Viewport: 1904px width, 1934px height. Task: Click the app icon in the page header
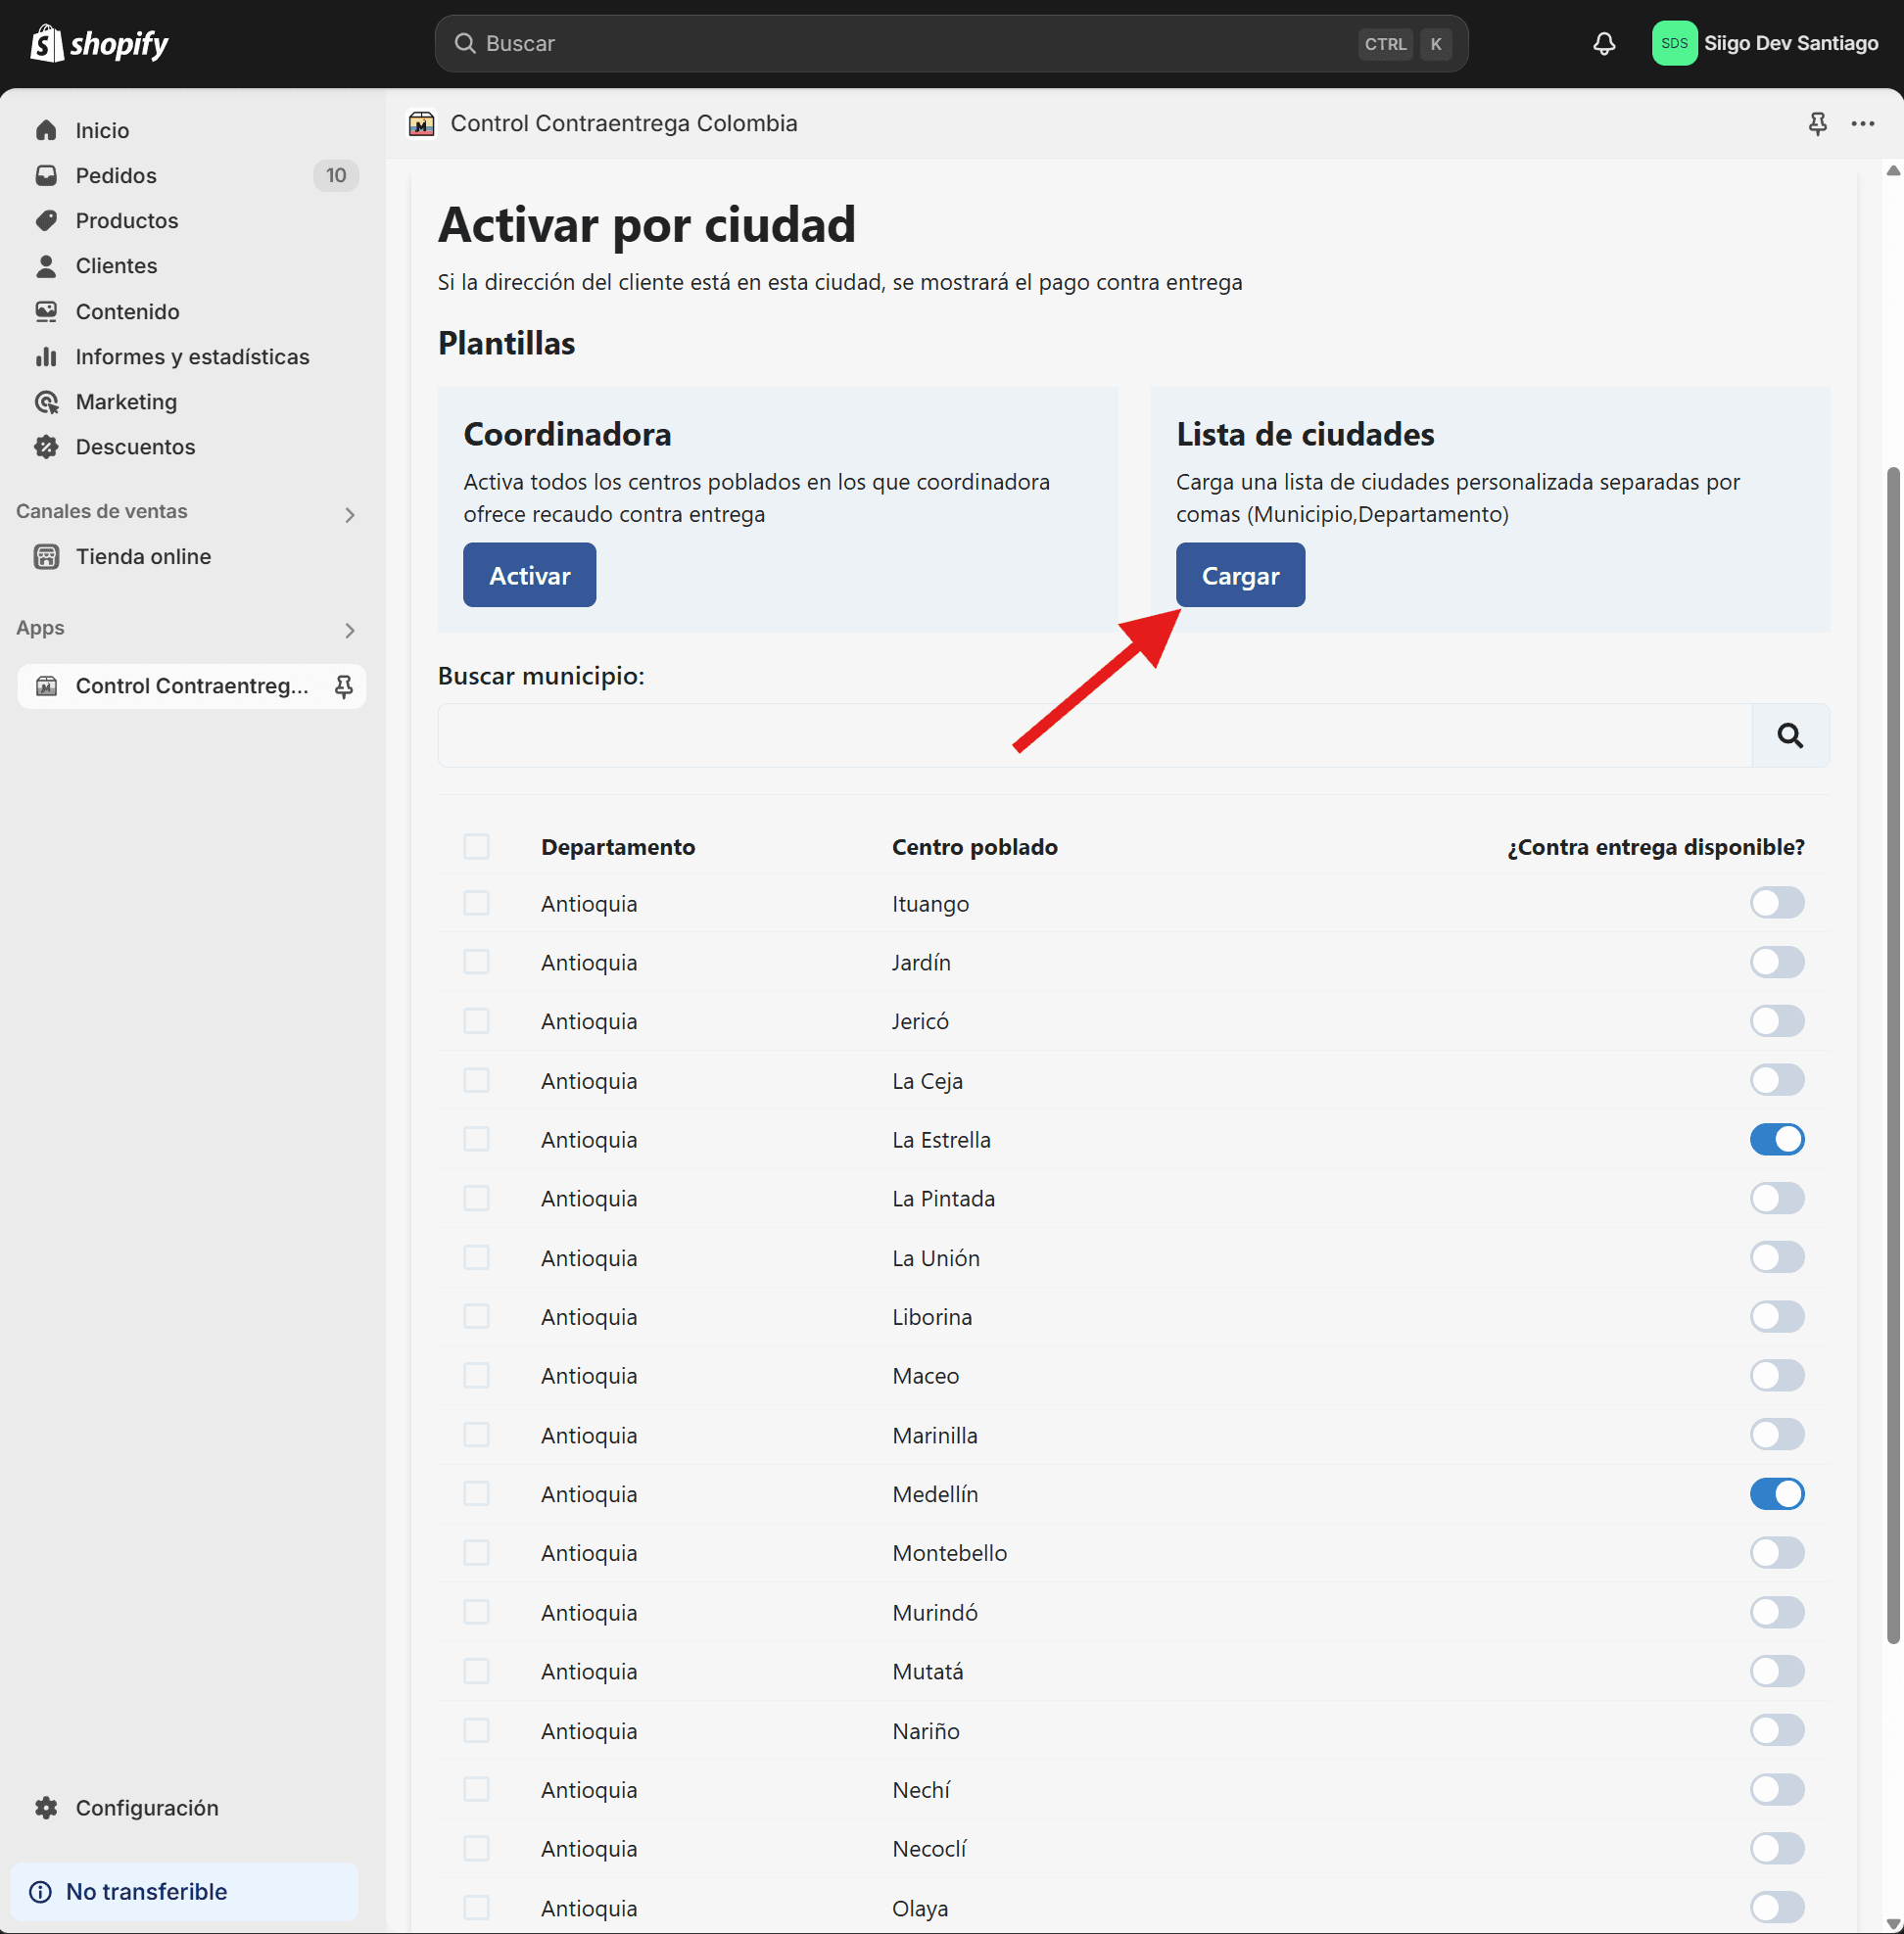click(x=421, y=123)
